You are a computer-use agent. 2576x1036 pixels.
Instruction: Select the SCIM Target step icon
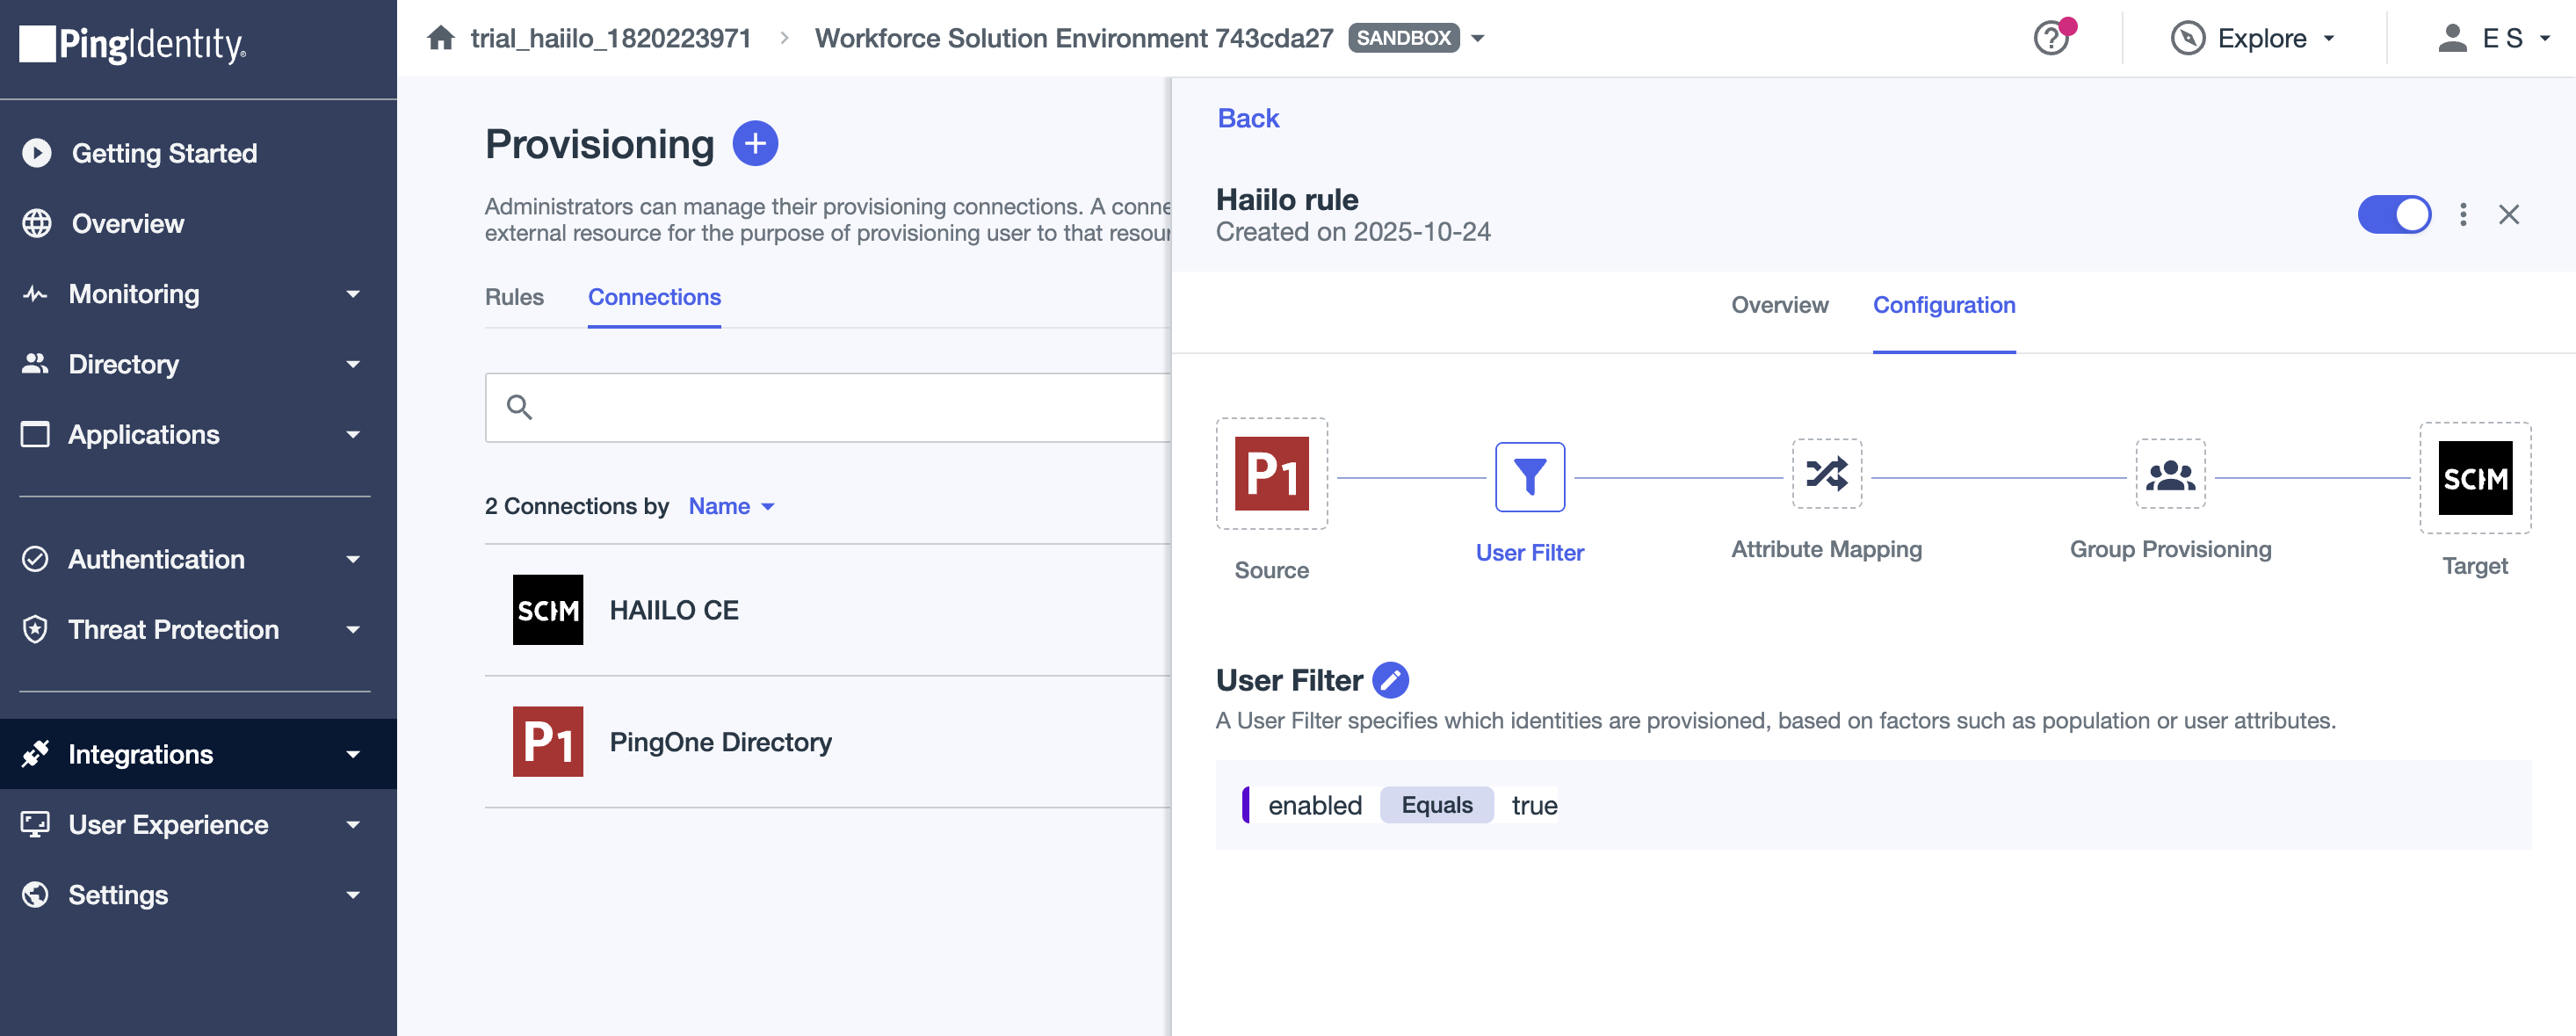2475,478
